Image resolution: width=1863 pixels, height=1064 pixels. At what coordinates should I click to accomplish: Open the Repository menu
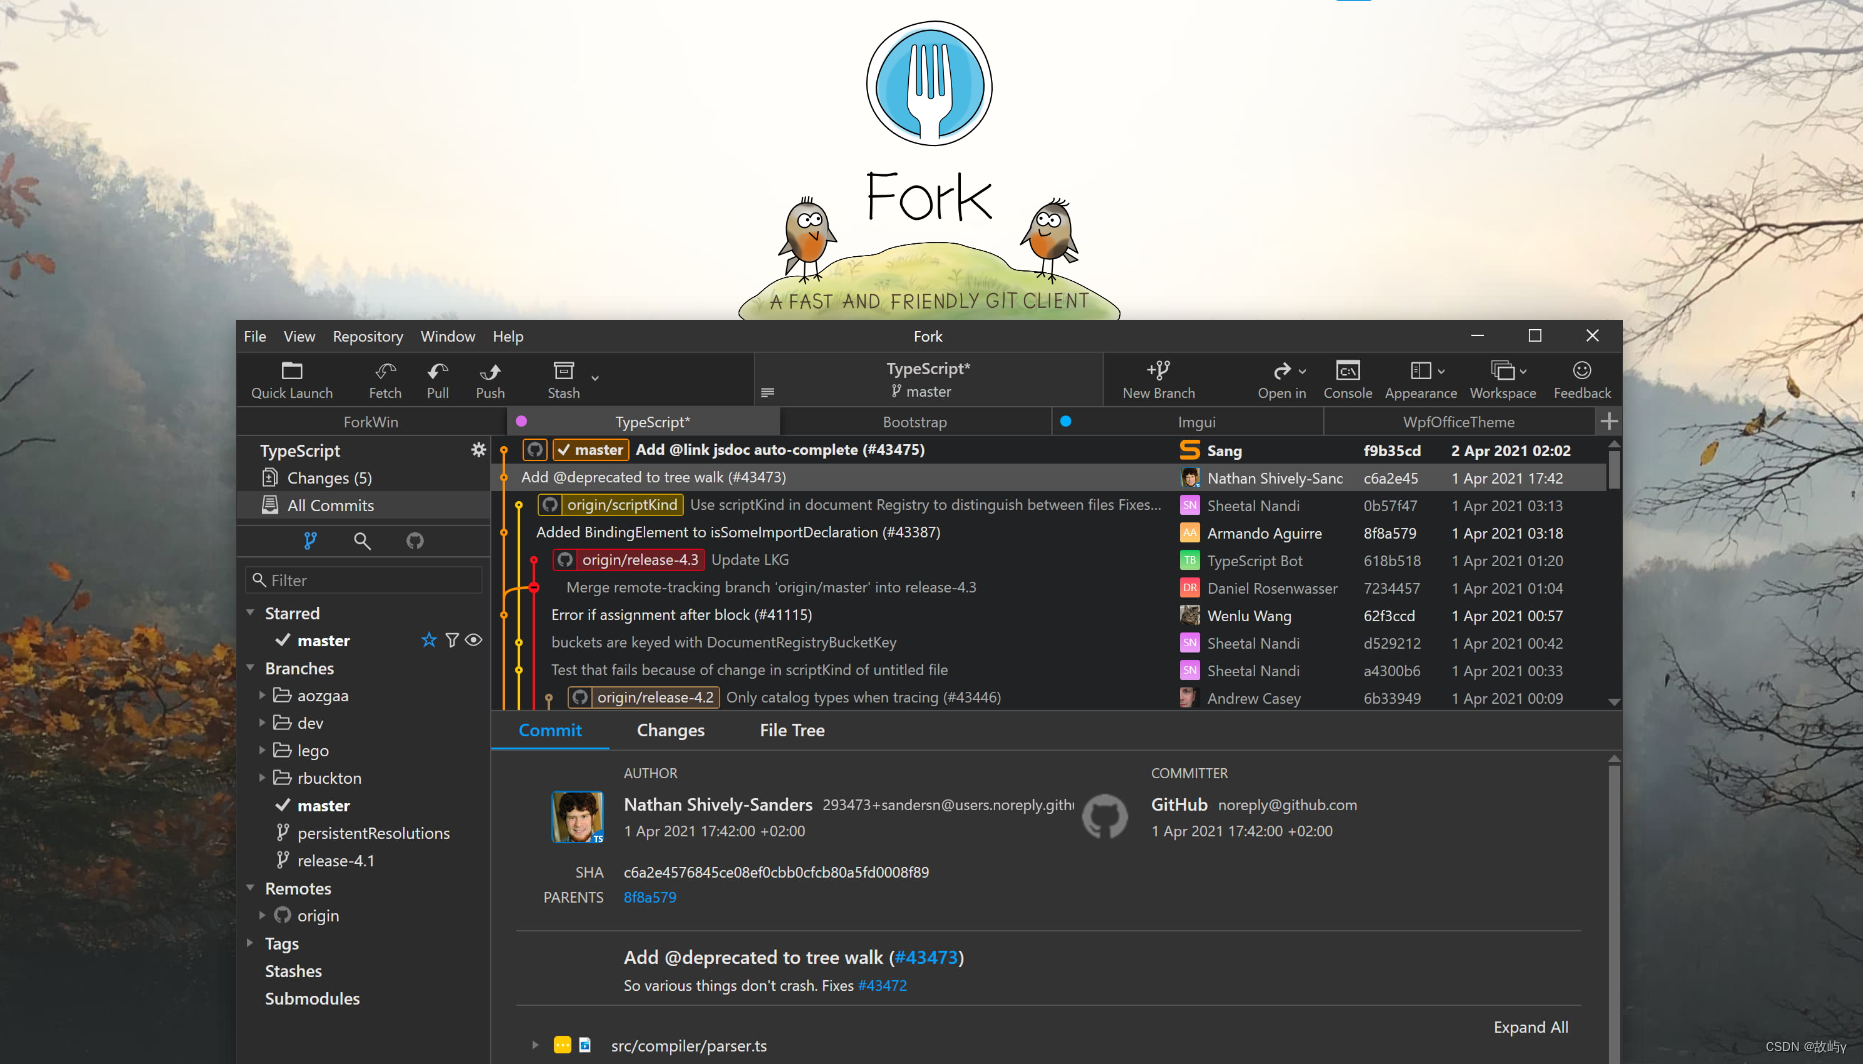(368, 337)
